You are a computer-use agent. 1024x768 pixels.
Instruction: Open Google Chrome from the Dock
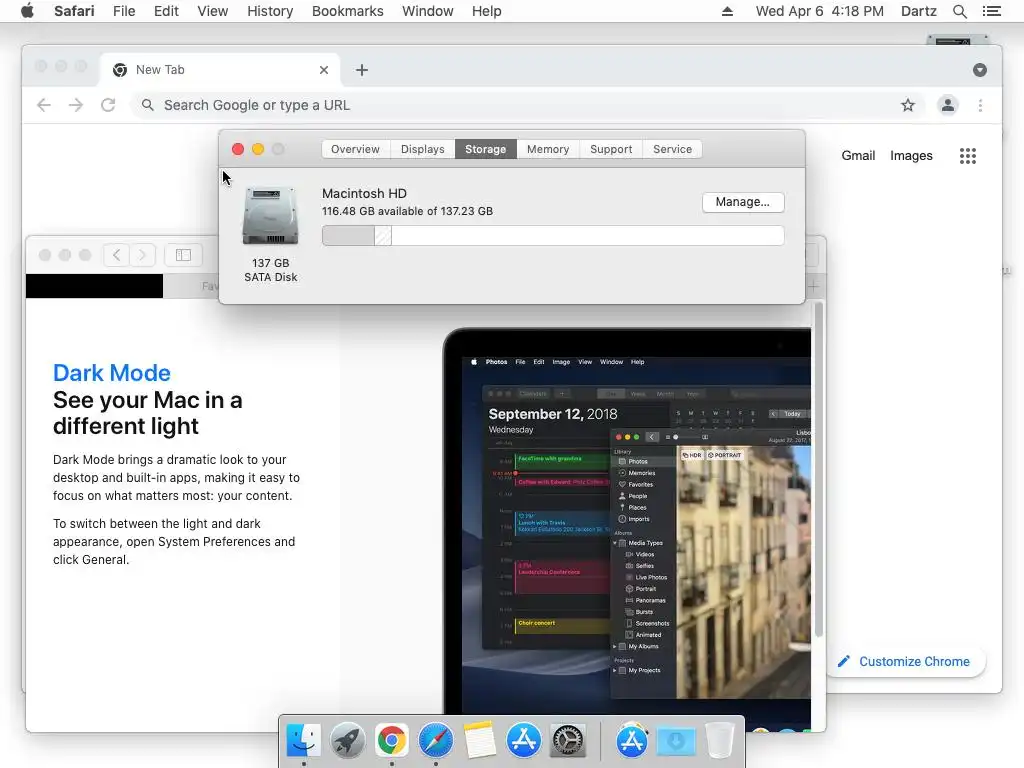[x=391, y=740]
